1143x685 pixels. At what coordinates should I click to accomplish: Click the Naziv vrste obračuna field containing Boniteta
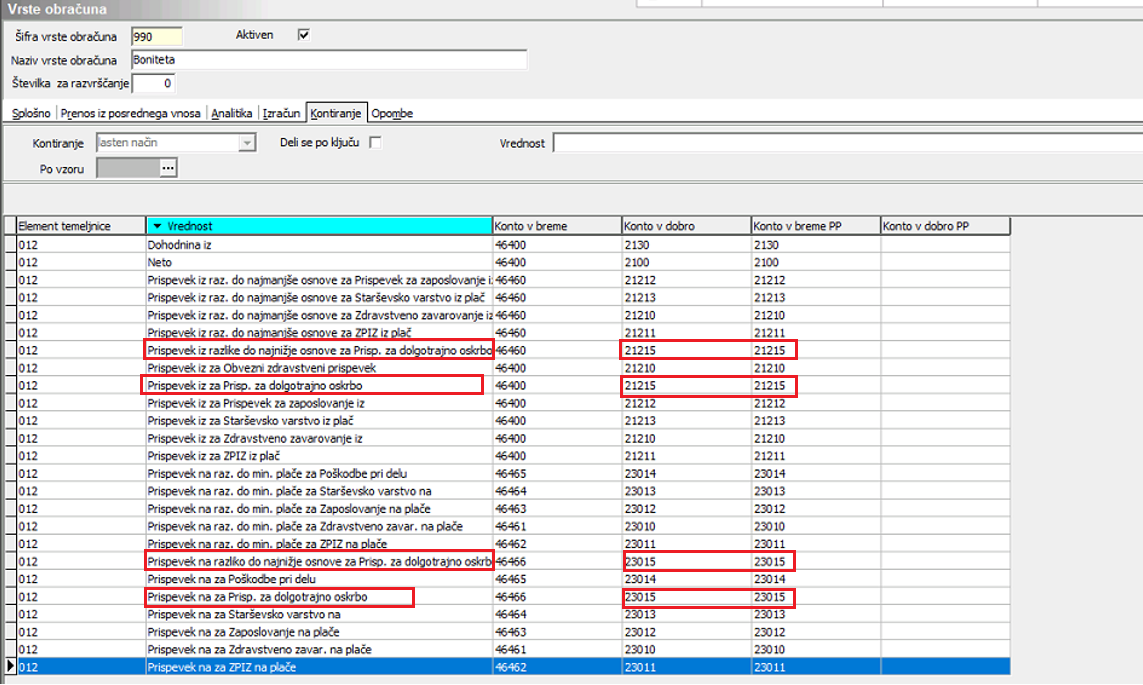(328, 60)
